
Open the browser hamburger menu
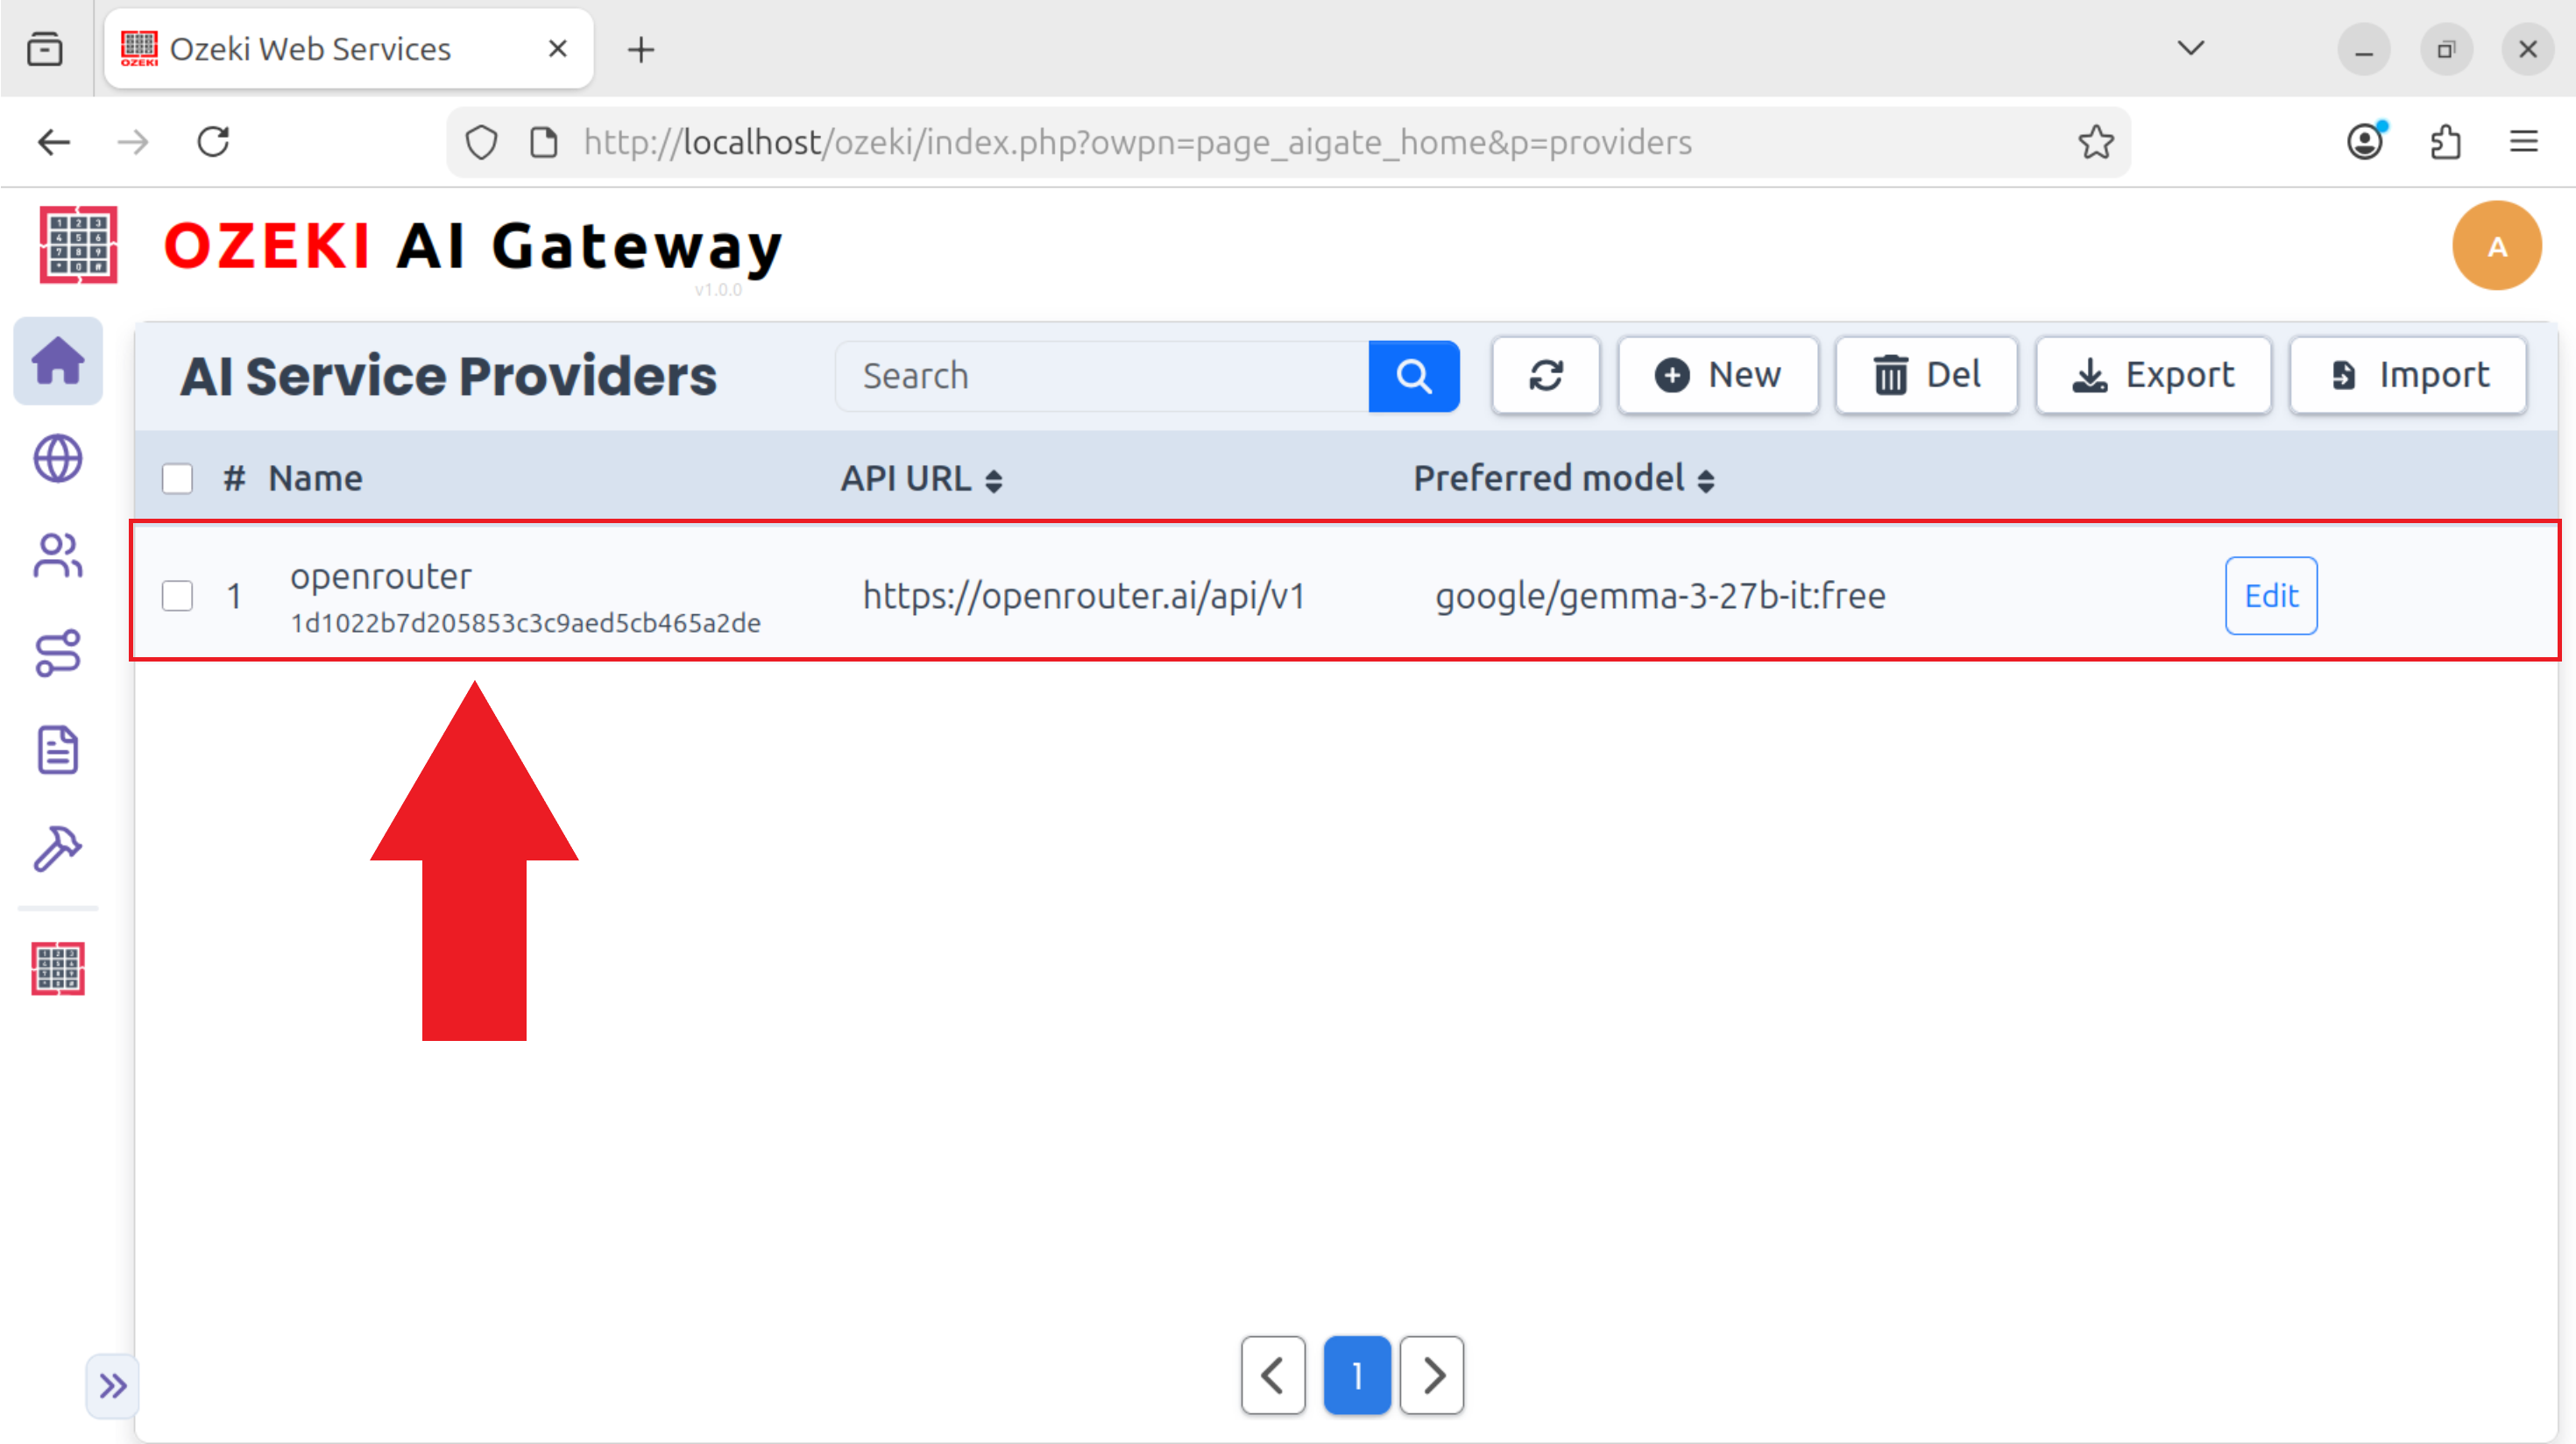2525,141
